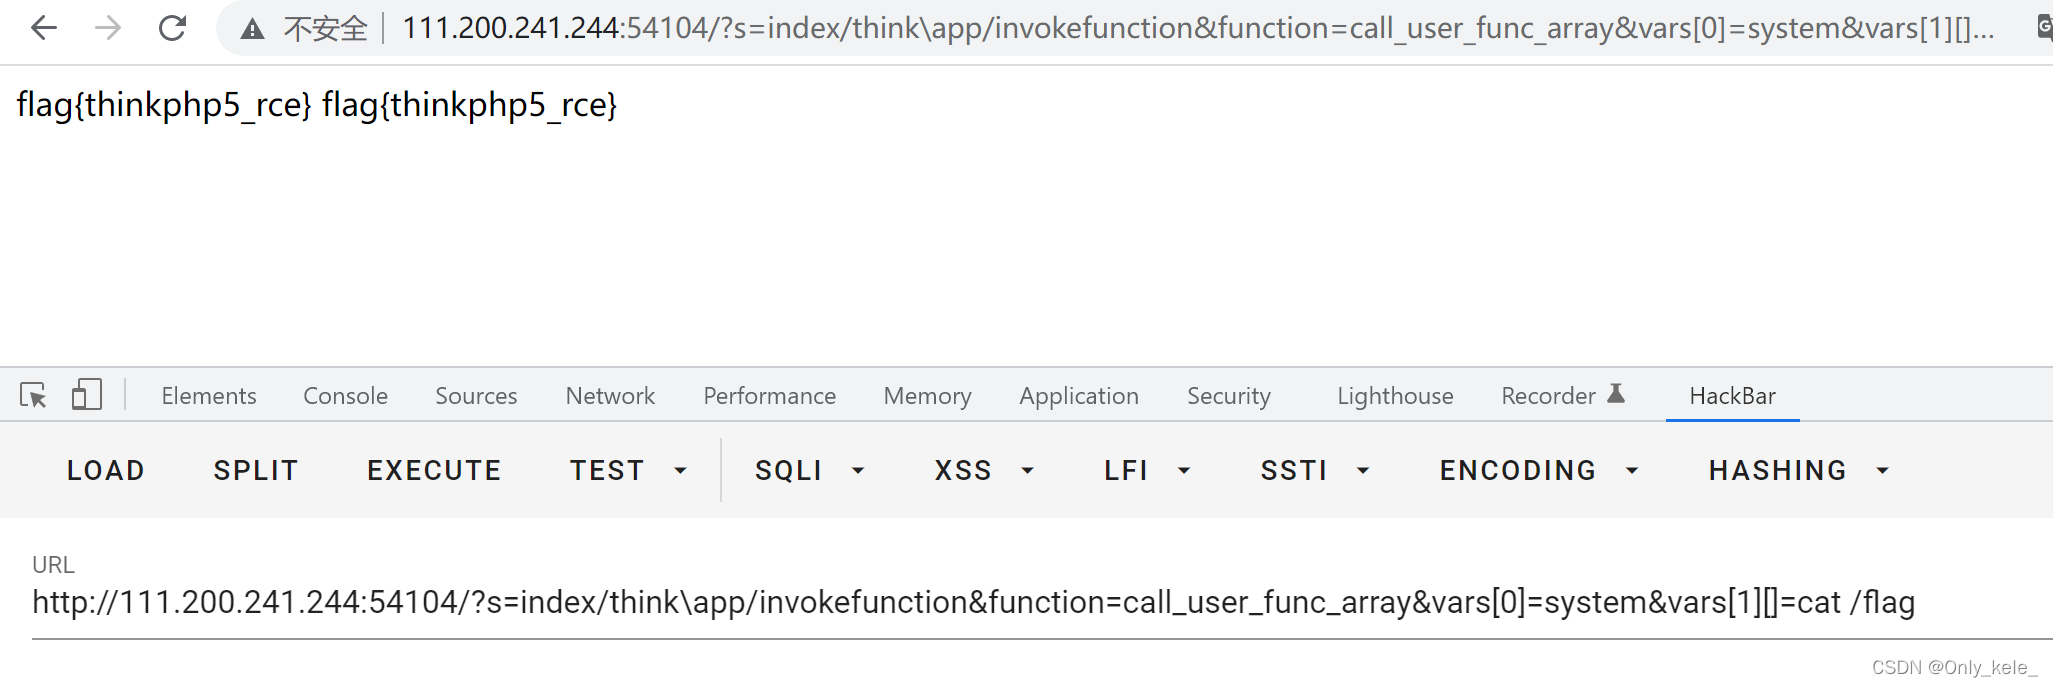Open the Security tab
This screenshot has height=687, width=2053.
coord(1228,396)
